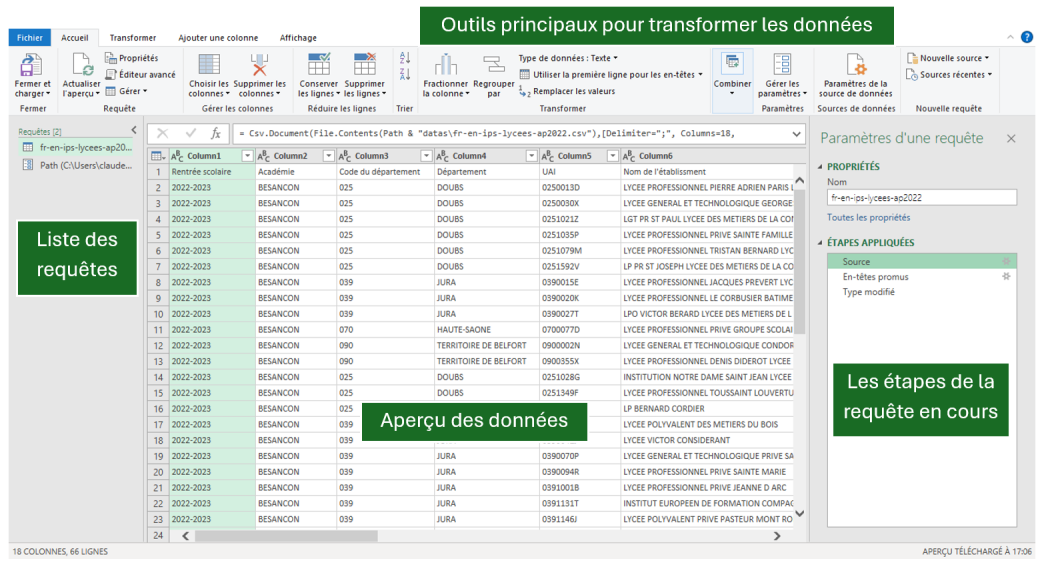Click the horizontal scrollbar right arrow
1042x567 pixels.
[x=777, y=536]
